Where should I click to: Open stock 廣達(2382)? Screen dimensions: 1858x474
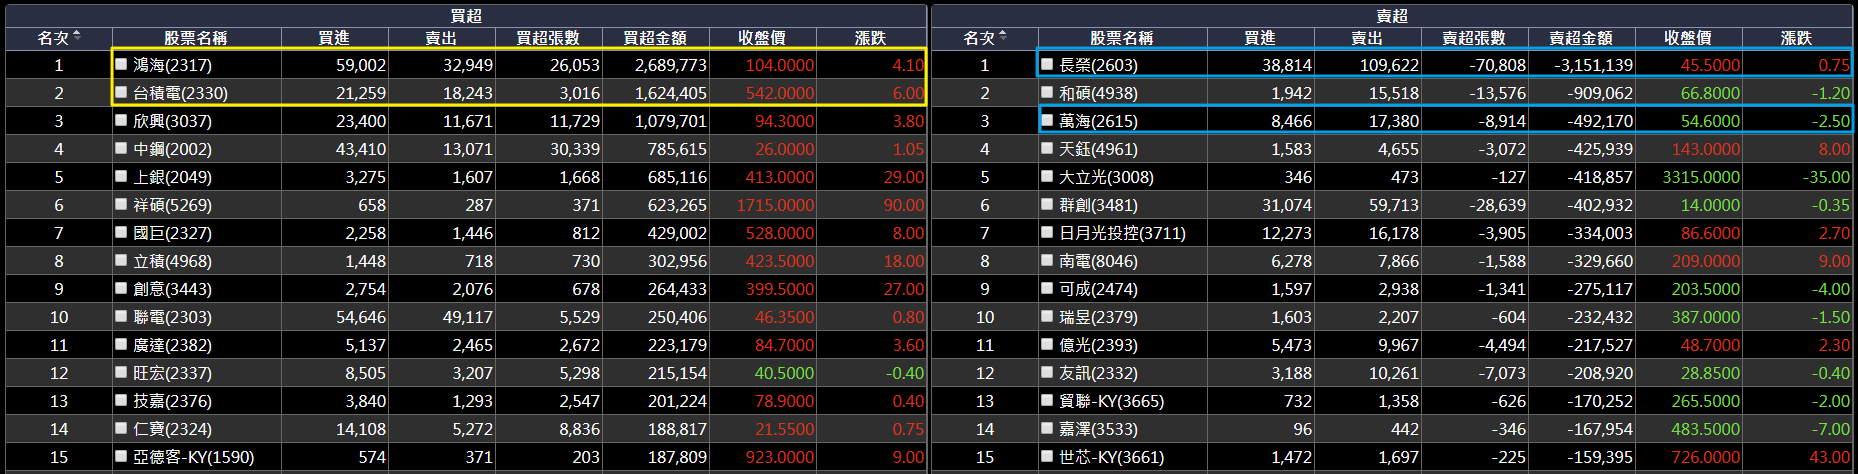[172, 345]
